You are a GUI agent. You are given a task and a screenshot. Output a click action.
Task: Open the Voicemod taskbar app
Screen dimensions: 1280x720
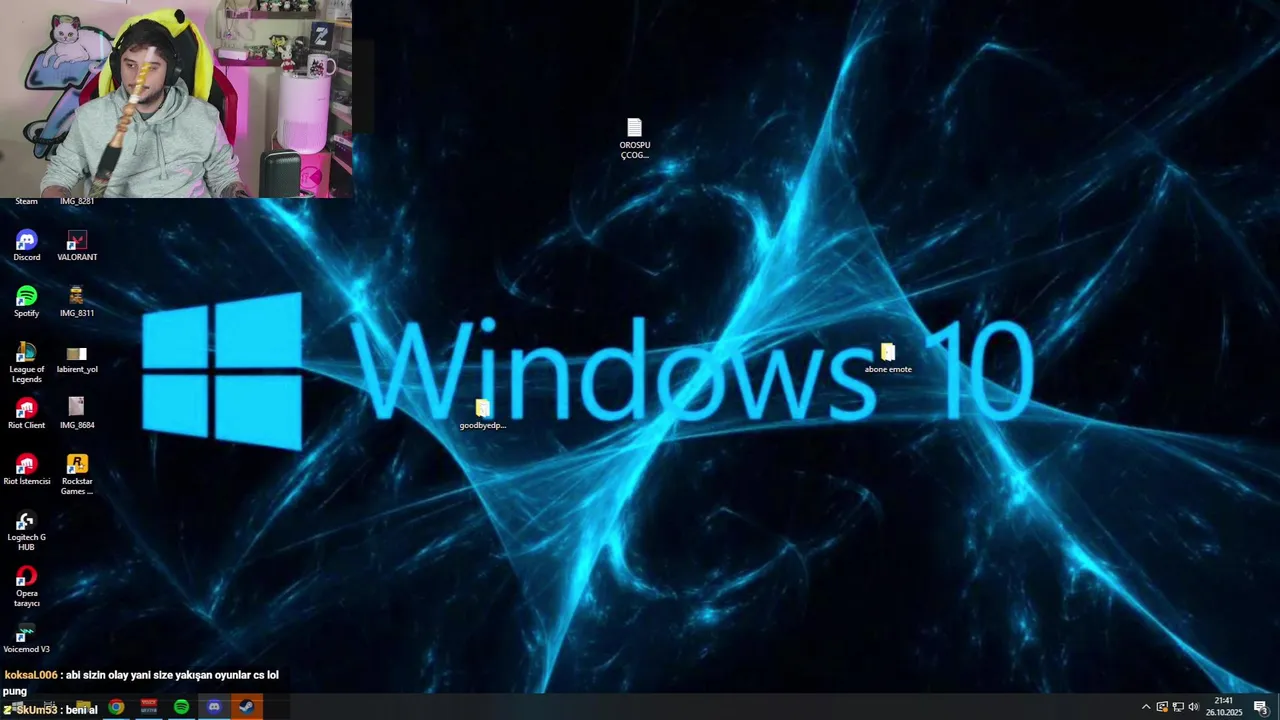[x=149, y=707]
